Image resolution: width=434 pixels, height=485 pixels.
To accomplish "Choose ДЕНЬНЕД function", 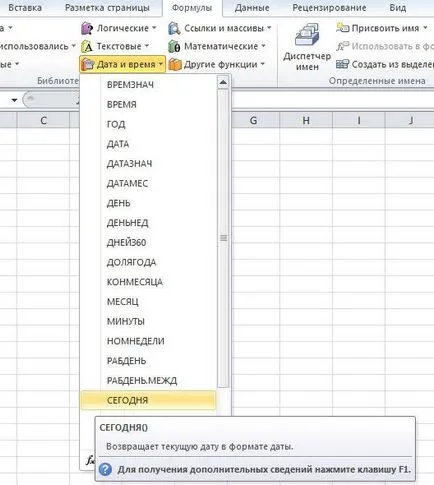I will tap(149, 223).
